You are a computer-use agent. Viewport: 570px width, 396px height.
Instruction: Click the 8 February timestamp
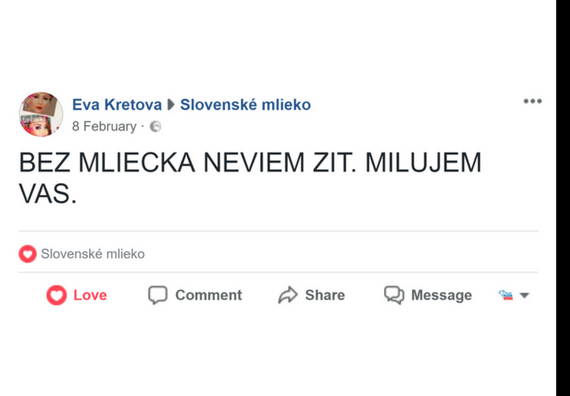point(104,127)
